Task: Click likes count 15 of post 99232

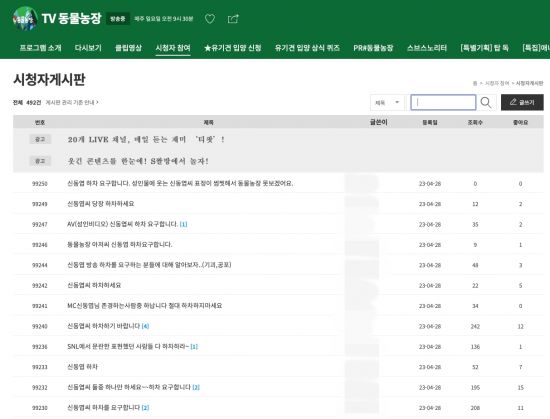Action: [x=521, y=387]
